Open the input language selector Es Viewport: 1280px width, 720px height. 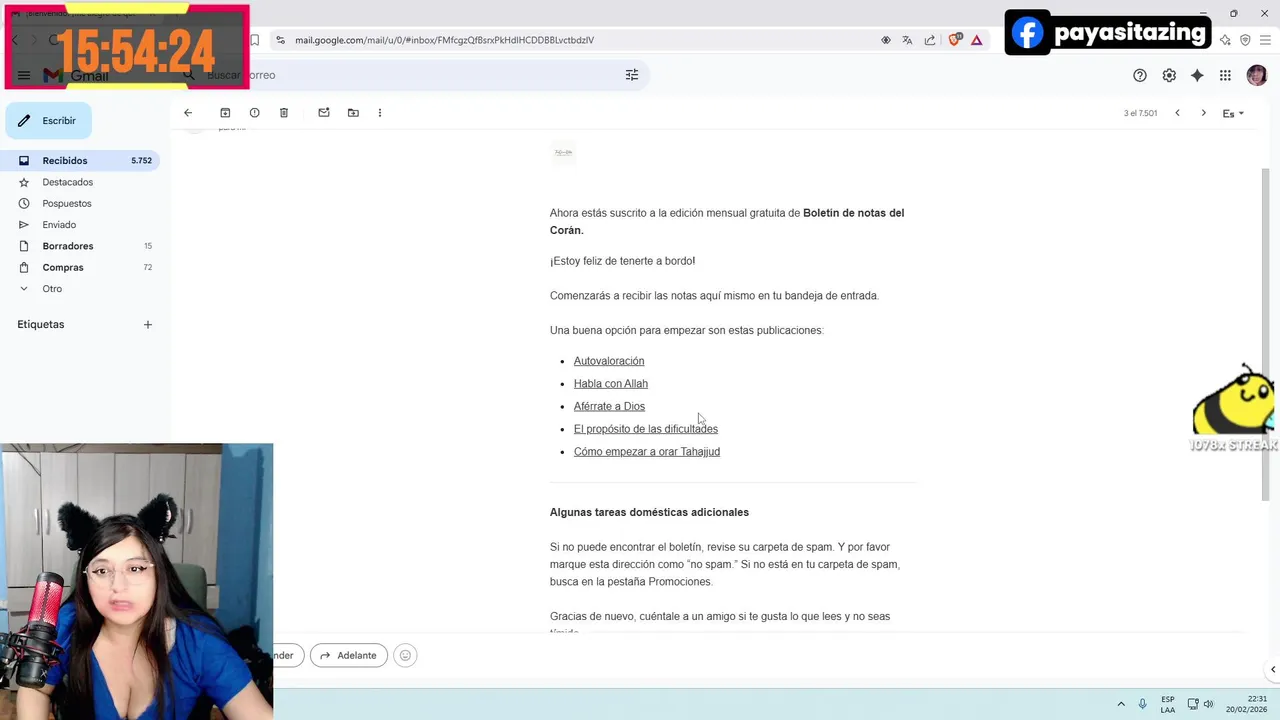pyautogui.click(x=1233, y=113)
